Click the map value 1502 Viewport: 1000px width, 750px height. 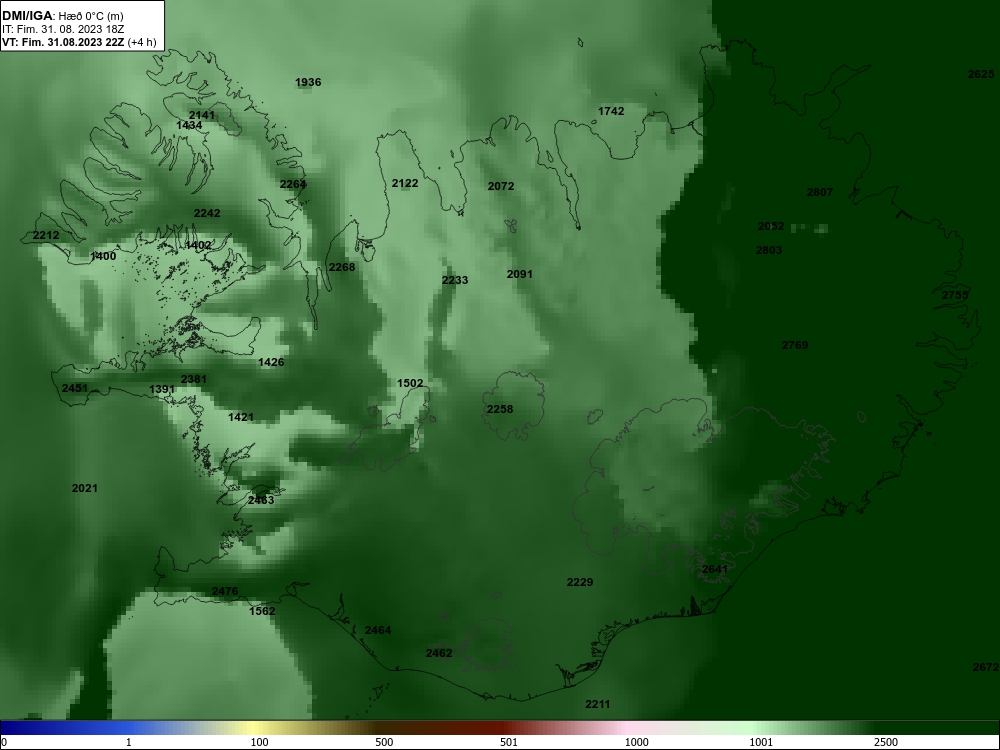[x=410, y=383]
